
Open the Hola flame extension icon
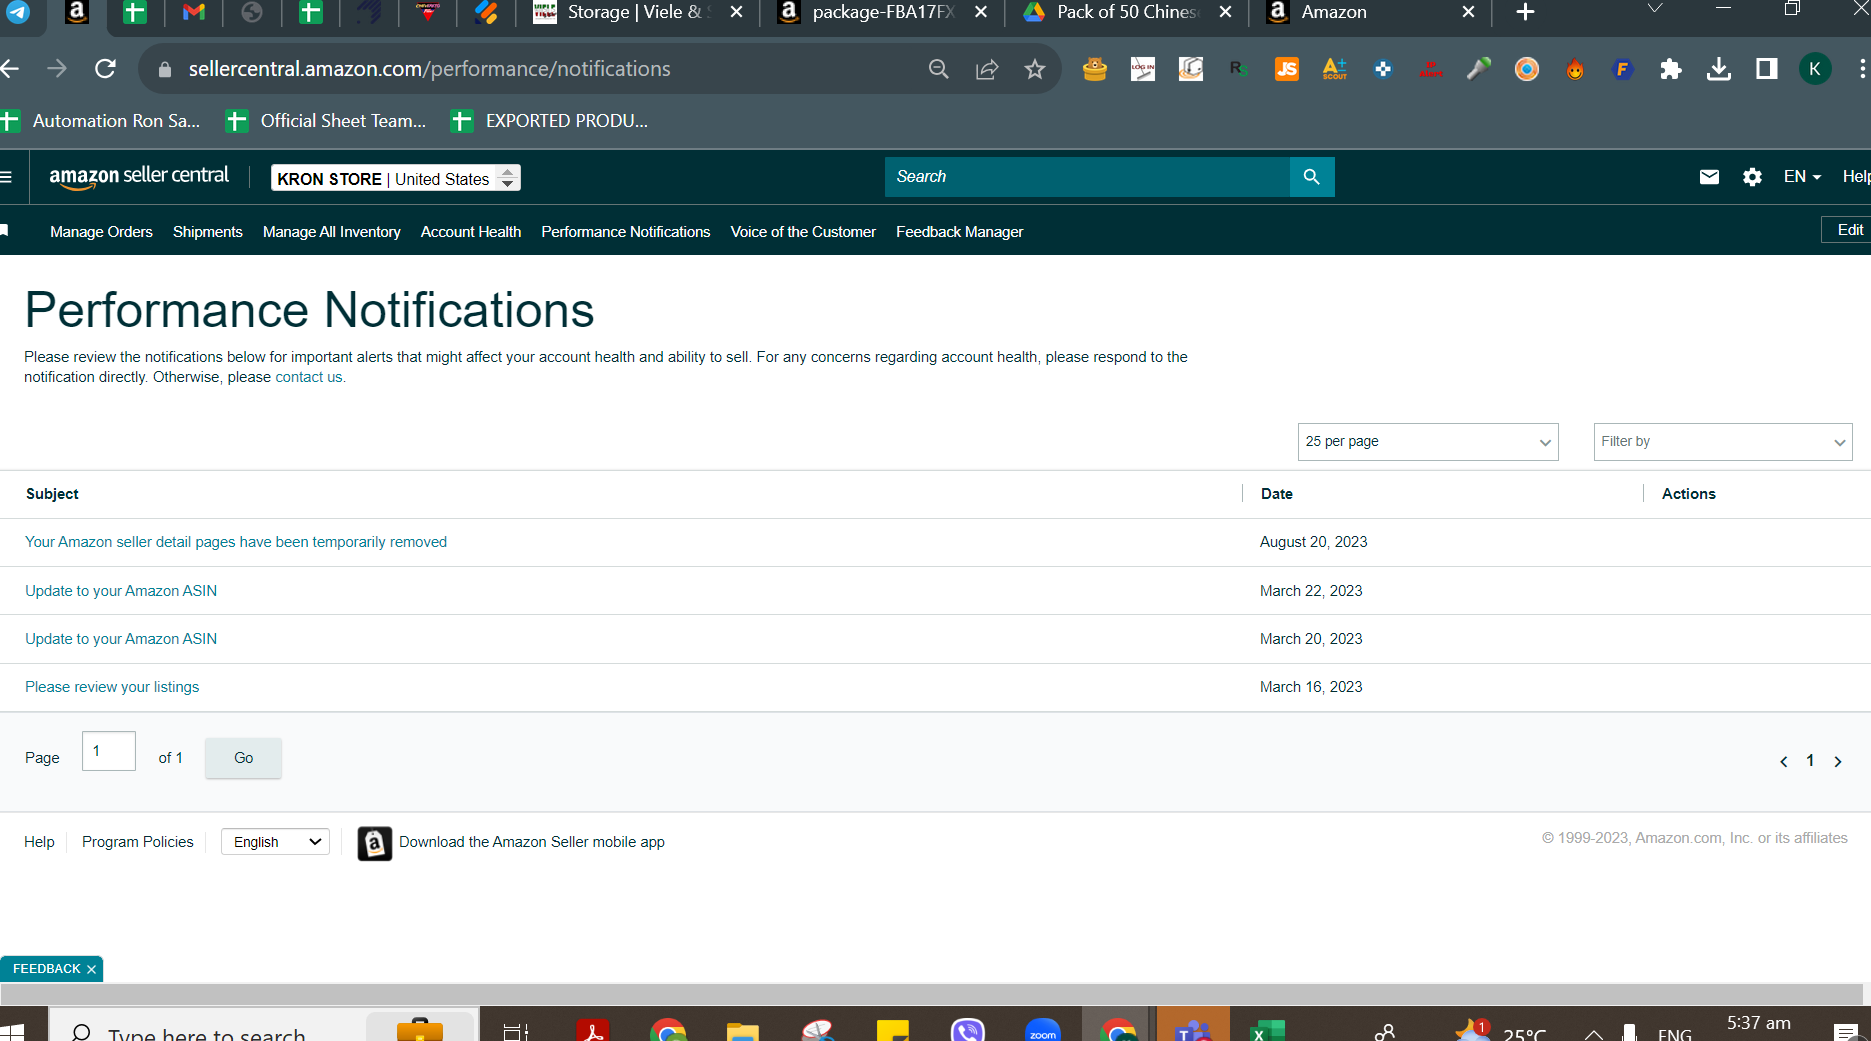click(x=1575, y=69)
